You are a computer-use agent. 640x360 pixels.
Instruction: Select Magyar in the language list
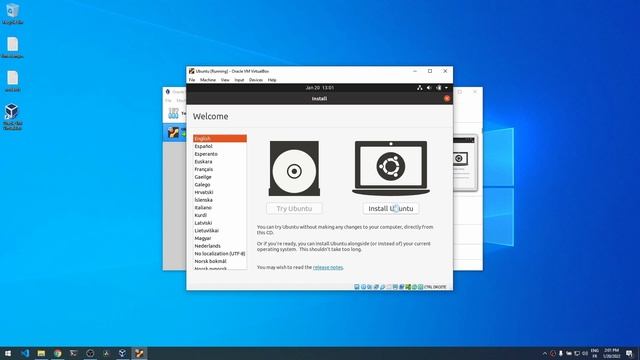pos(220,238)
